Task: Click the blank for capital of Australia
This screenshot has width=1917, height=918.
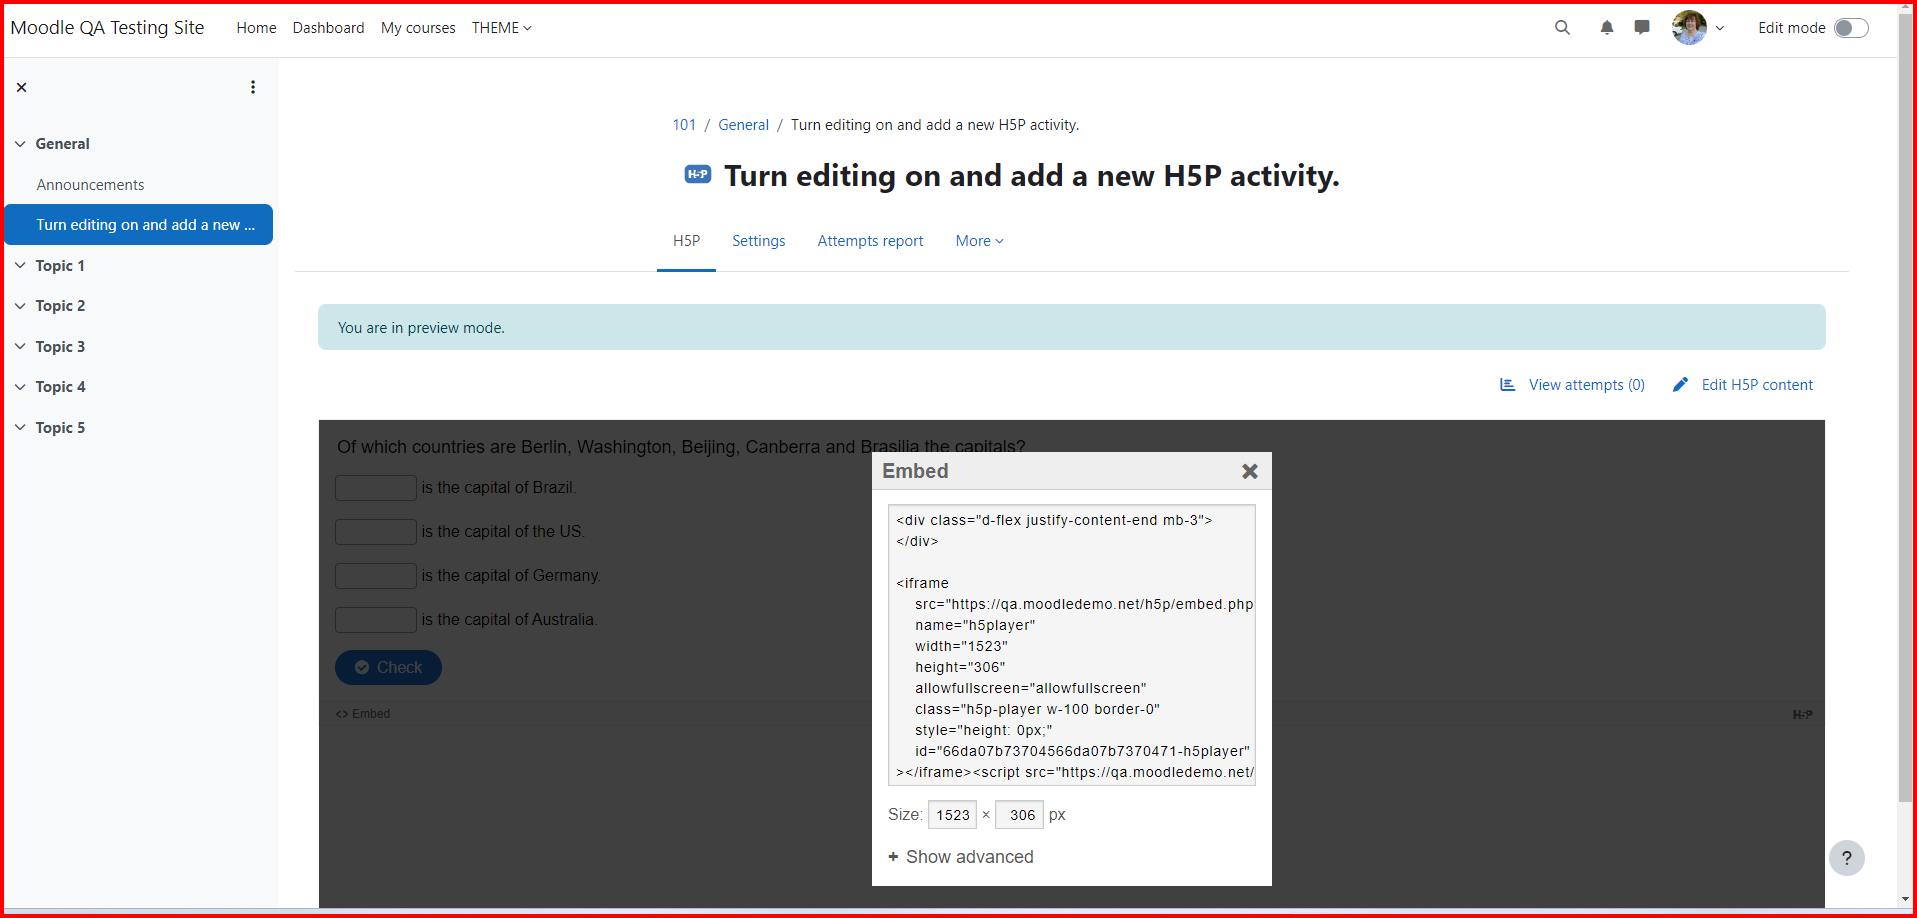Action: click(x=376, y=620)
